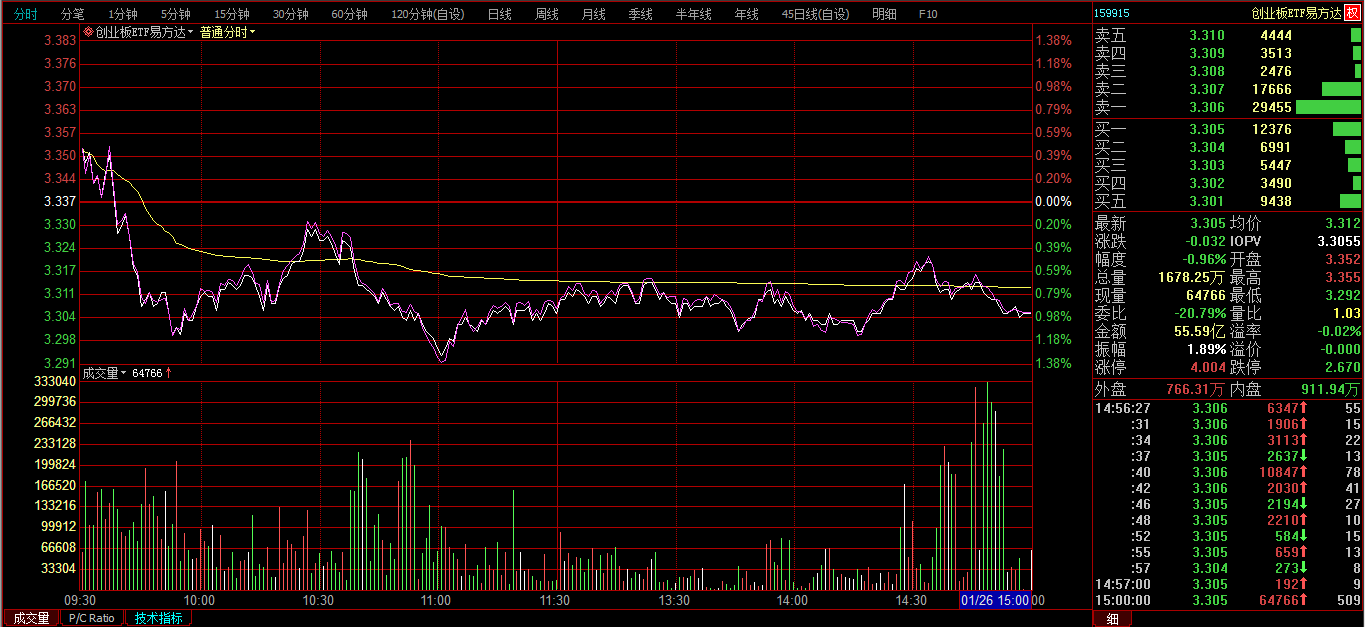The width and height of the screenshot is (1365, 627).
Task: Click the stock code 159915
Action: point(1112,13)
